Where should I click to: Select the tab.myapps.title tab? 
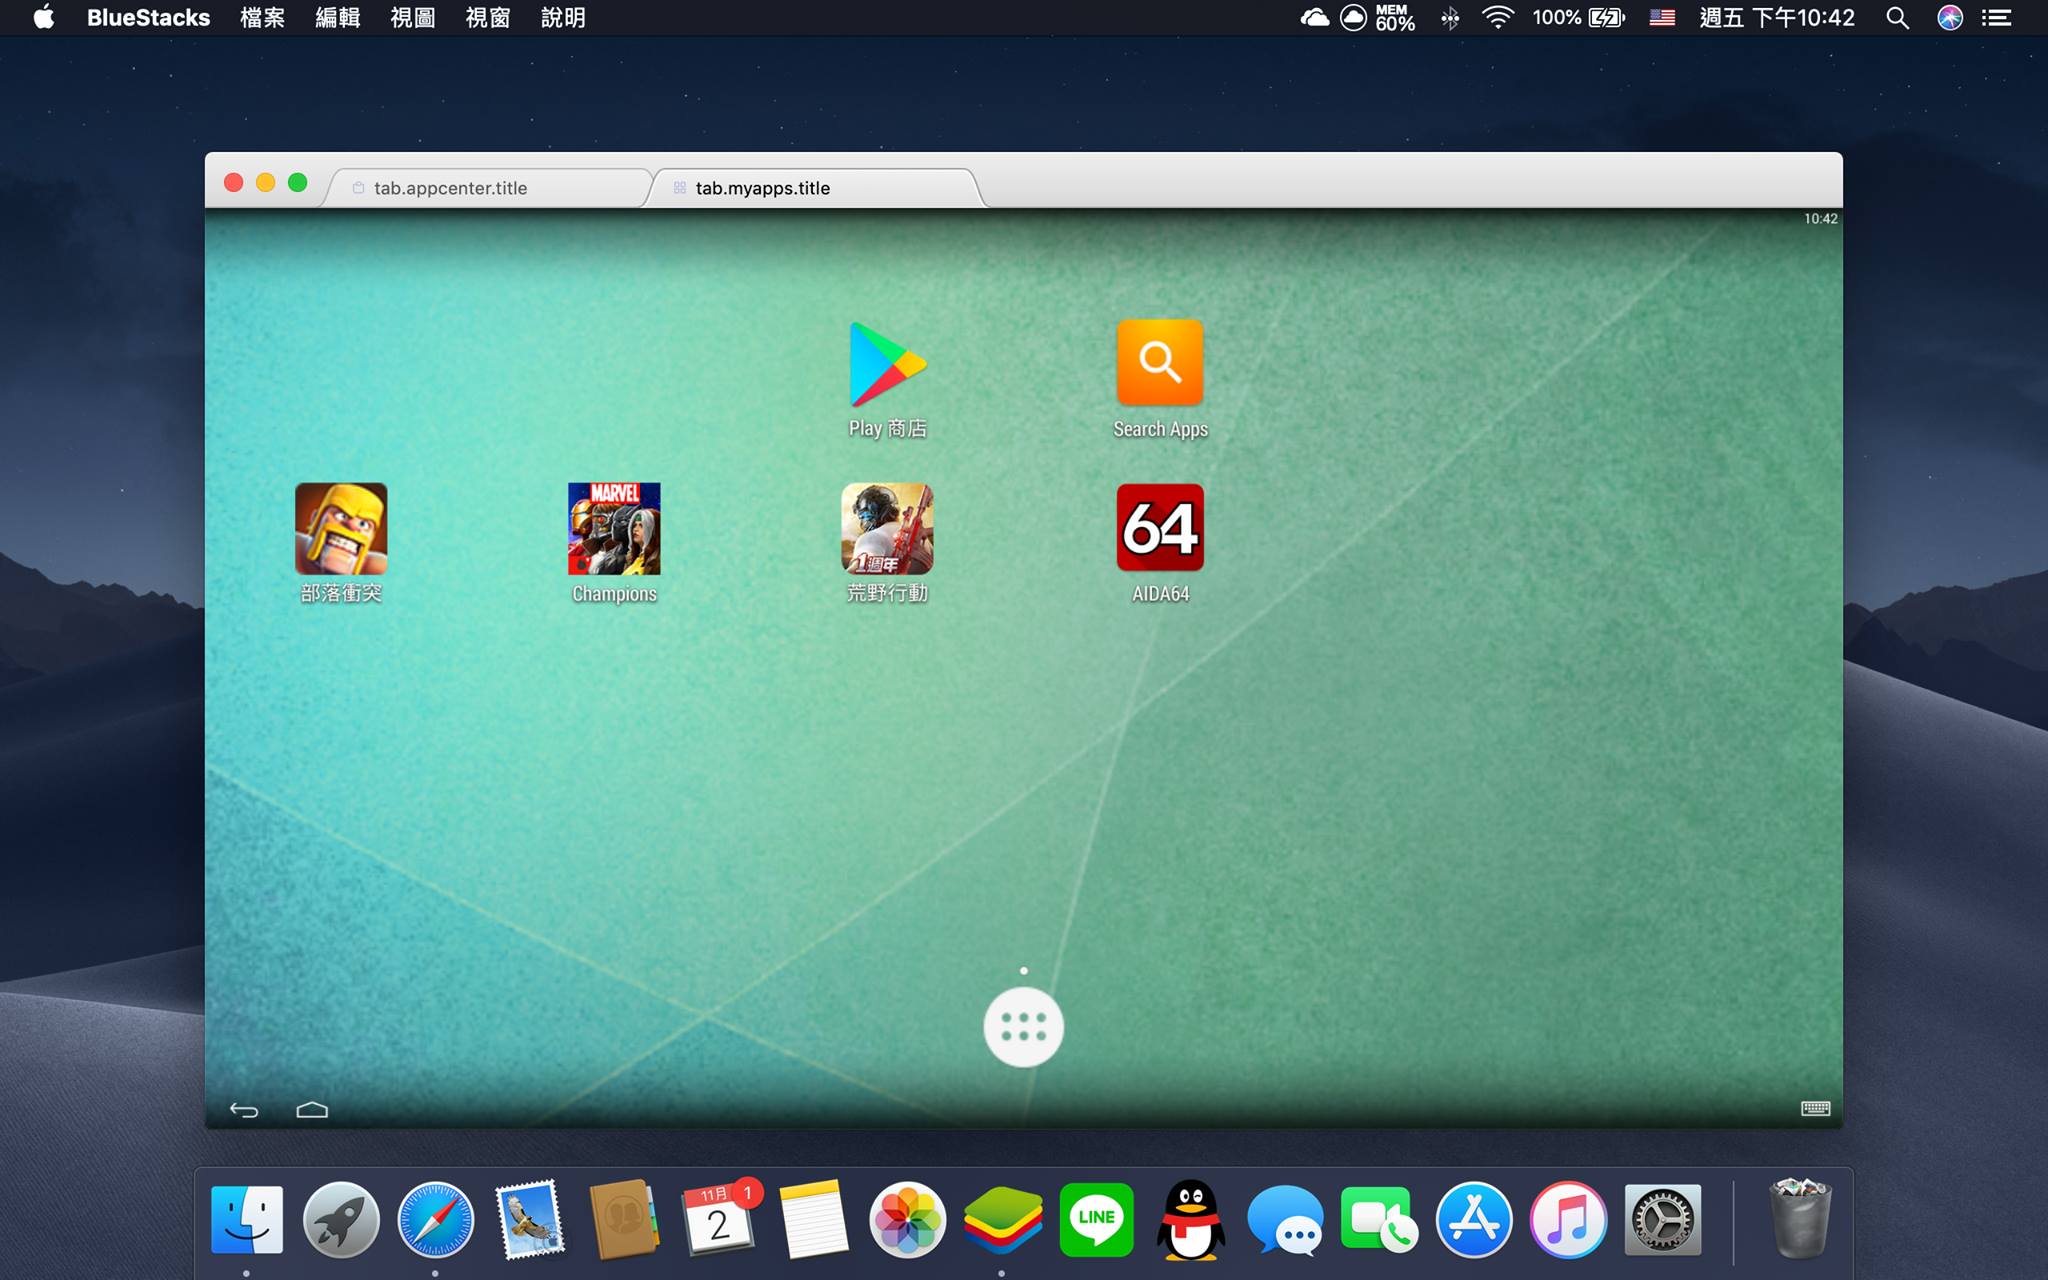(x=814, y=188)
